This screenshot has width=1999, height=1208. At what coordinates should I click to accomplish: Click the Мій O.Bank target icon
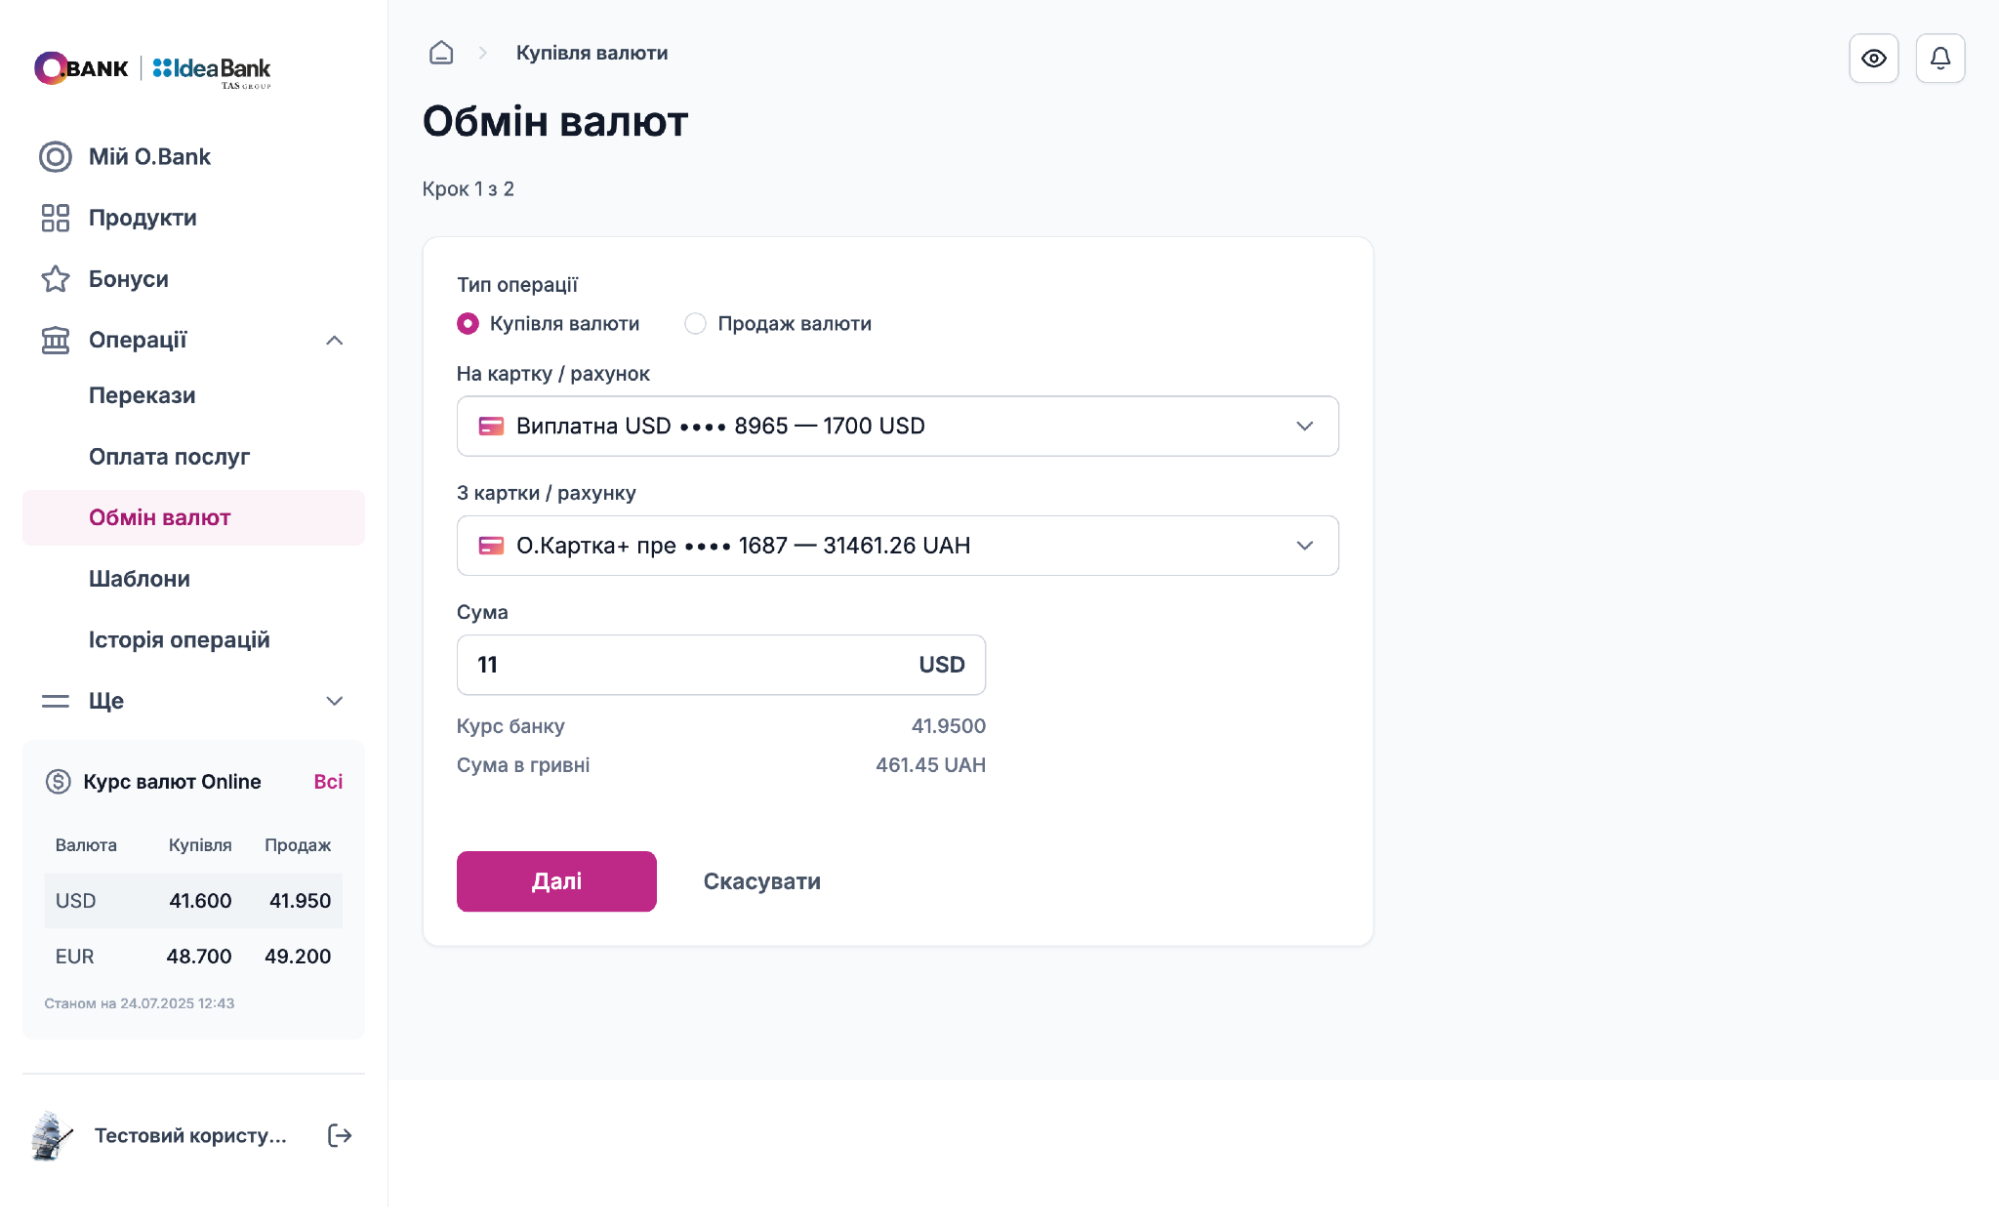[55, 157]
